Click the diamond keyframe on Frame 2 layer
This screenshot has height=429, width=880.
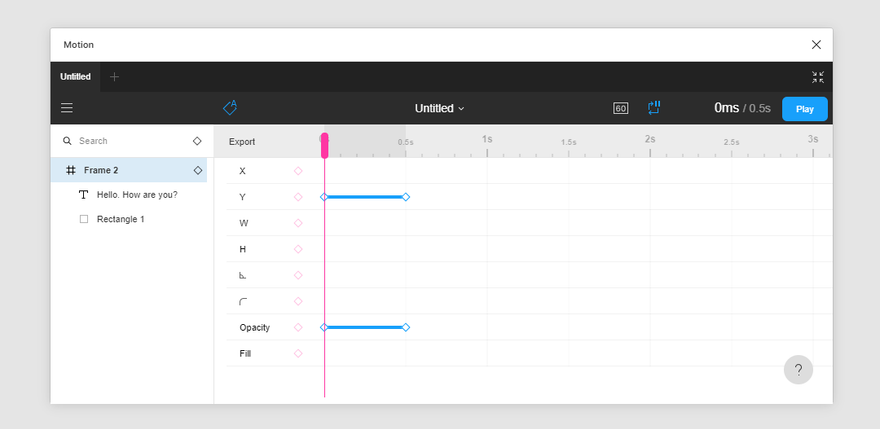click(x=198, y=170)
